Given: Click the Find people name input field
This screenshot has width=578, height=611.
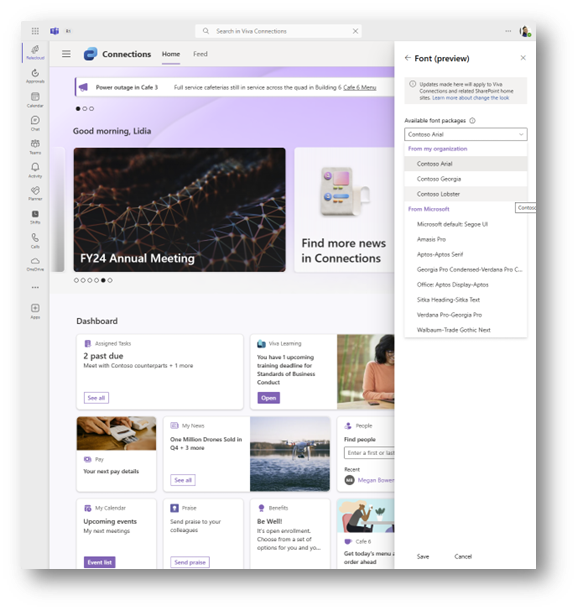Looking at the screenshot, I should tap(369, 453).
